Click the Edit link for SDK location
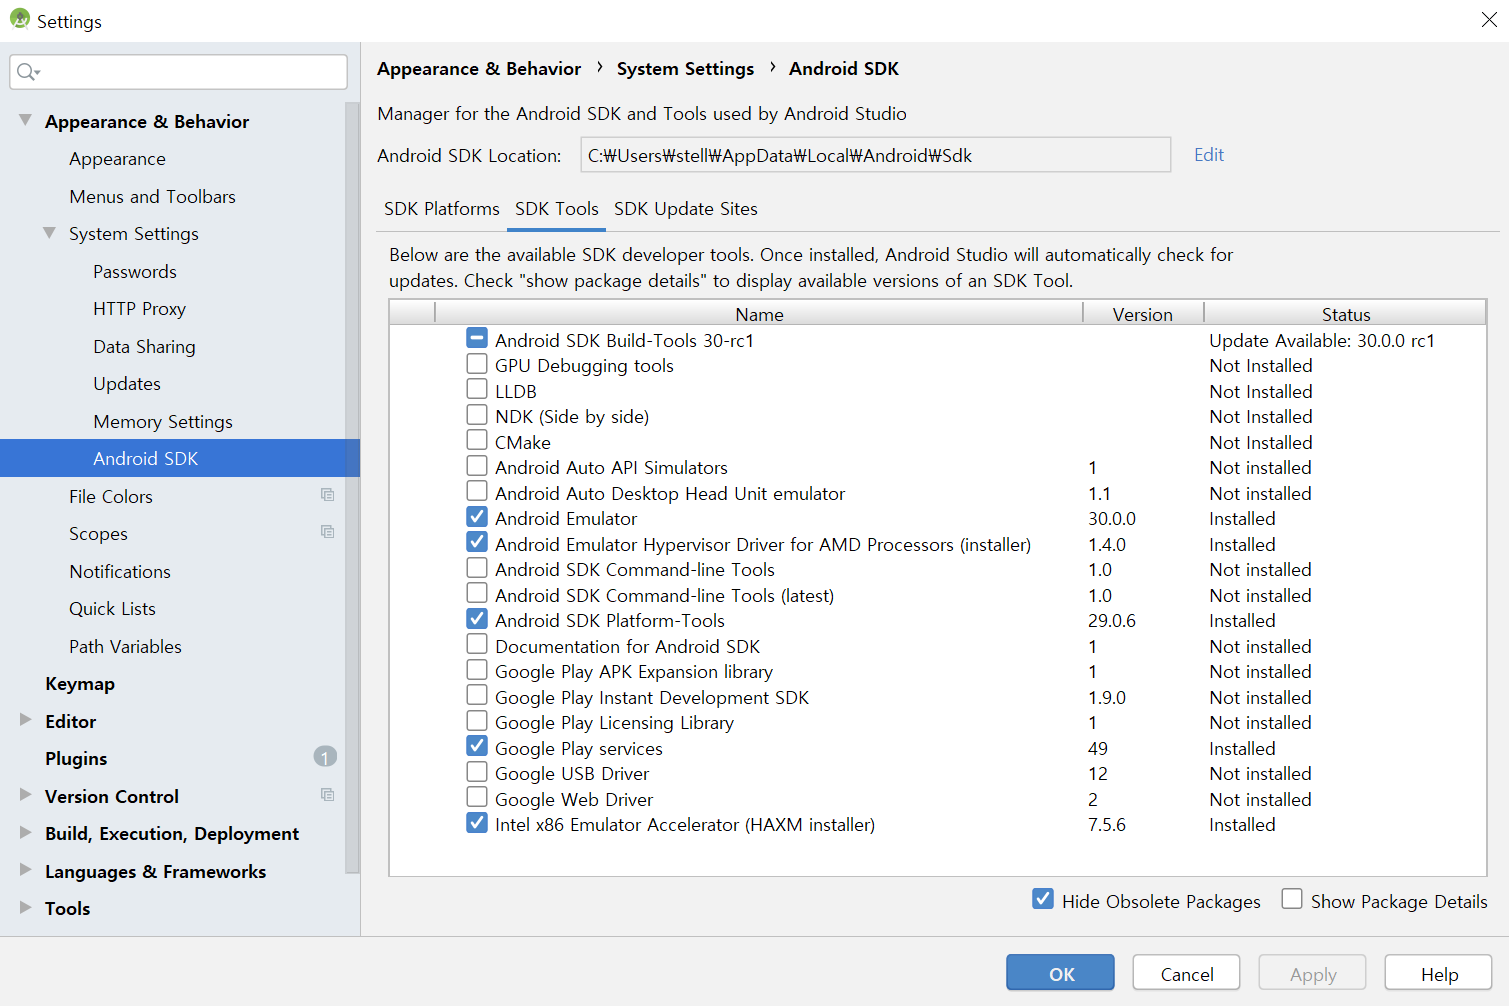The image size is (1509, 1006). (x=1209, y=155)
